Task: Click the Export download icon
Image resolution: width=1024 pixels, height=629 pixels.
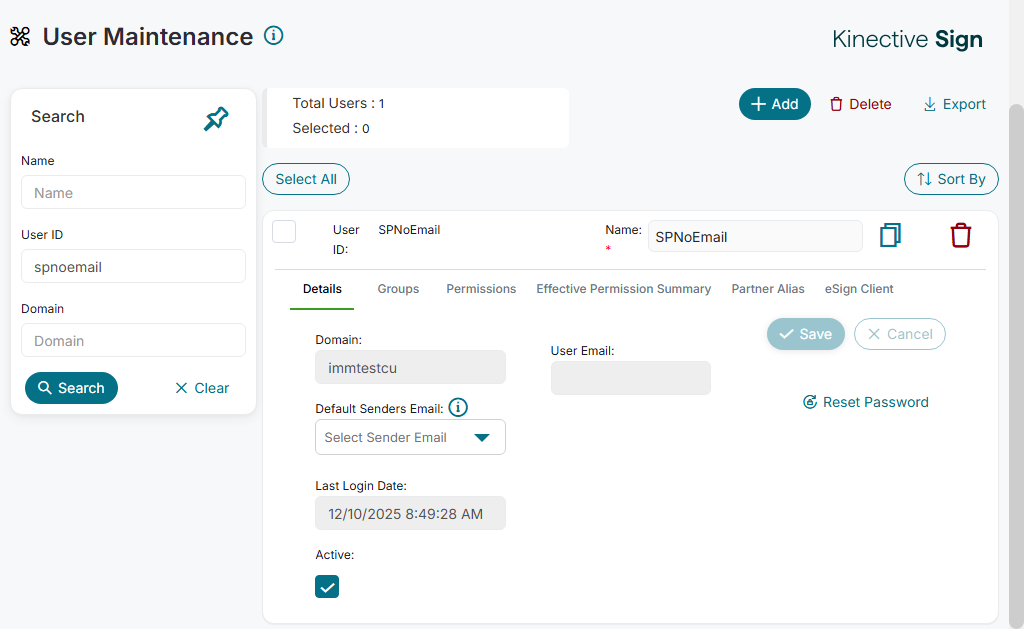Action: [x=930, y=104]
